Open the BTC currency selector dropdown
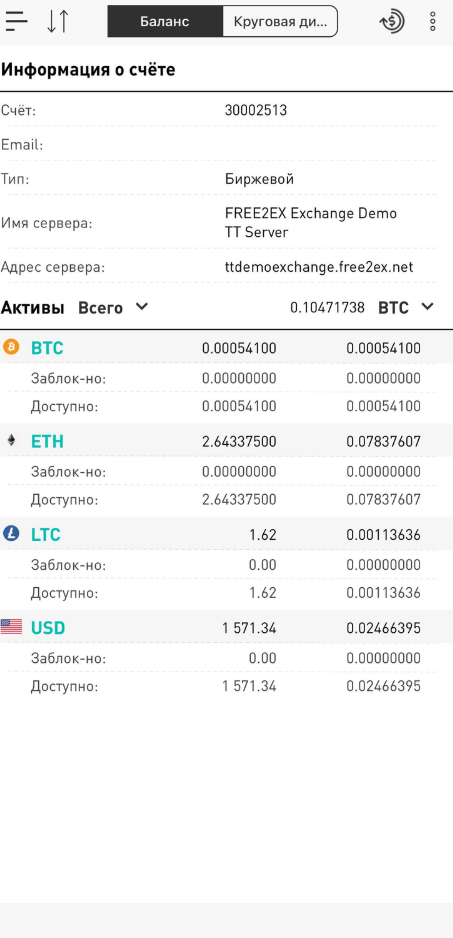The width and height of the screenshot is (453, 938). tap(405, 308)
